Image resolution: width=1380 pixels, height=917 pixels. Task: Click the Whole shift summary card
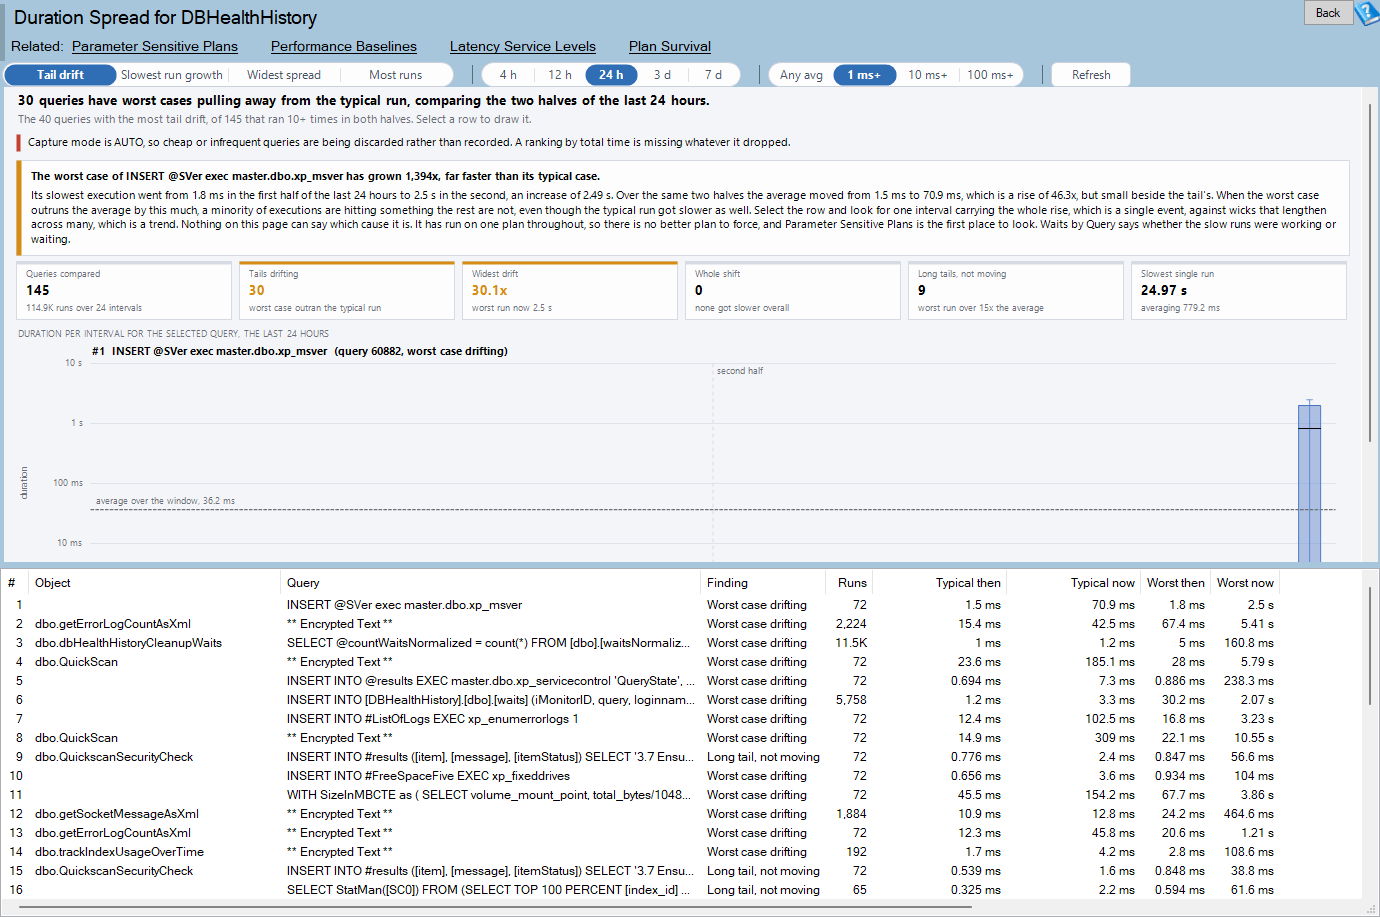(793, 291)
